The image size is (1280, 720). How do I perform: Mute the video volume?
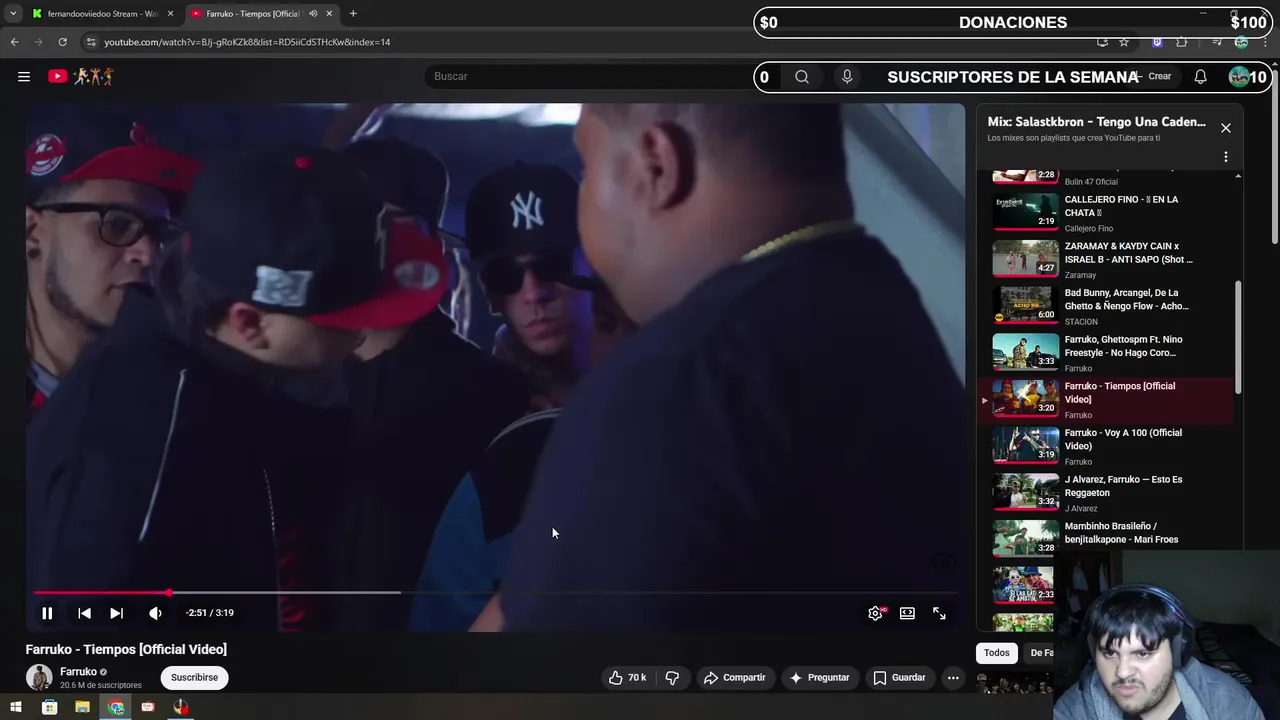click(x=155, y=613)
